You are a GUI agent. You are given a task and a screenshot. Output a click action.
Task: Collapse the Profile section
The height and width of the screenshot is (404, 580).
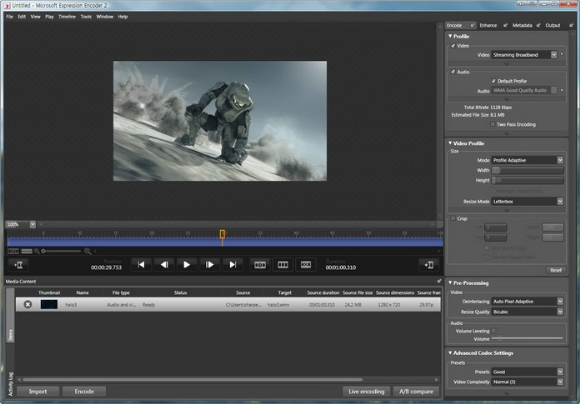click(x=450, y=36)
